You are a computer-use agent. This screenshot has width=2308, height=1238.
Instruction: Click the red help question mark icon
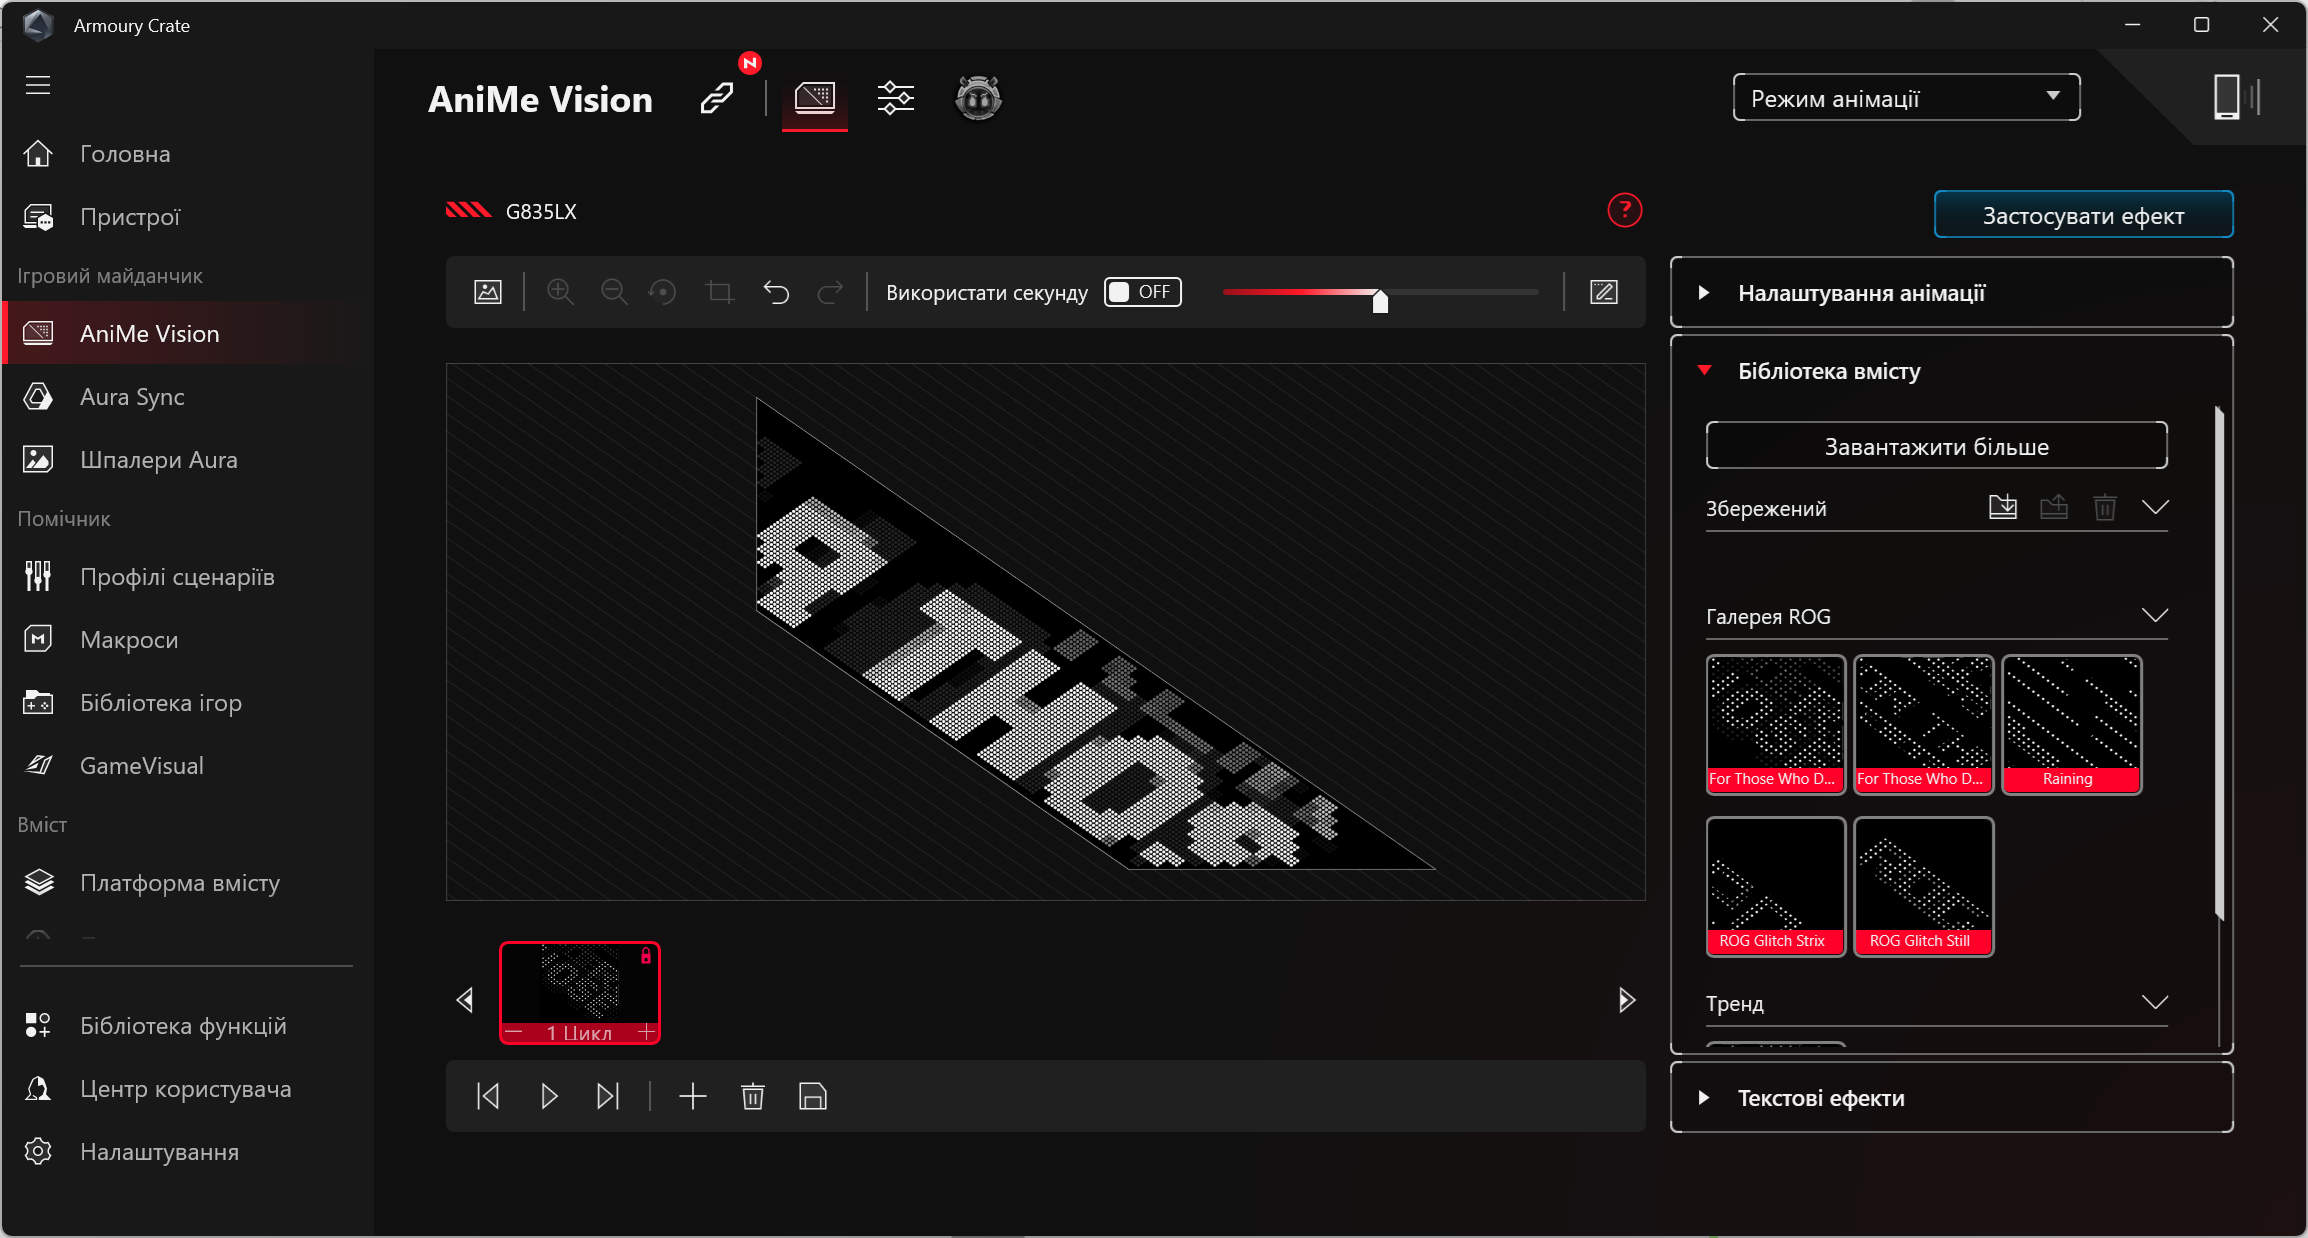click(x=1624, y=210)
